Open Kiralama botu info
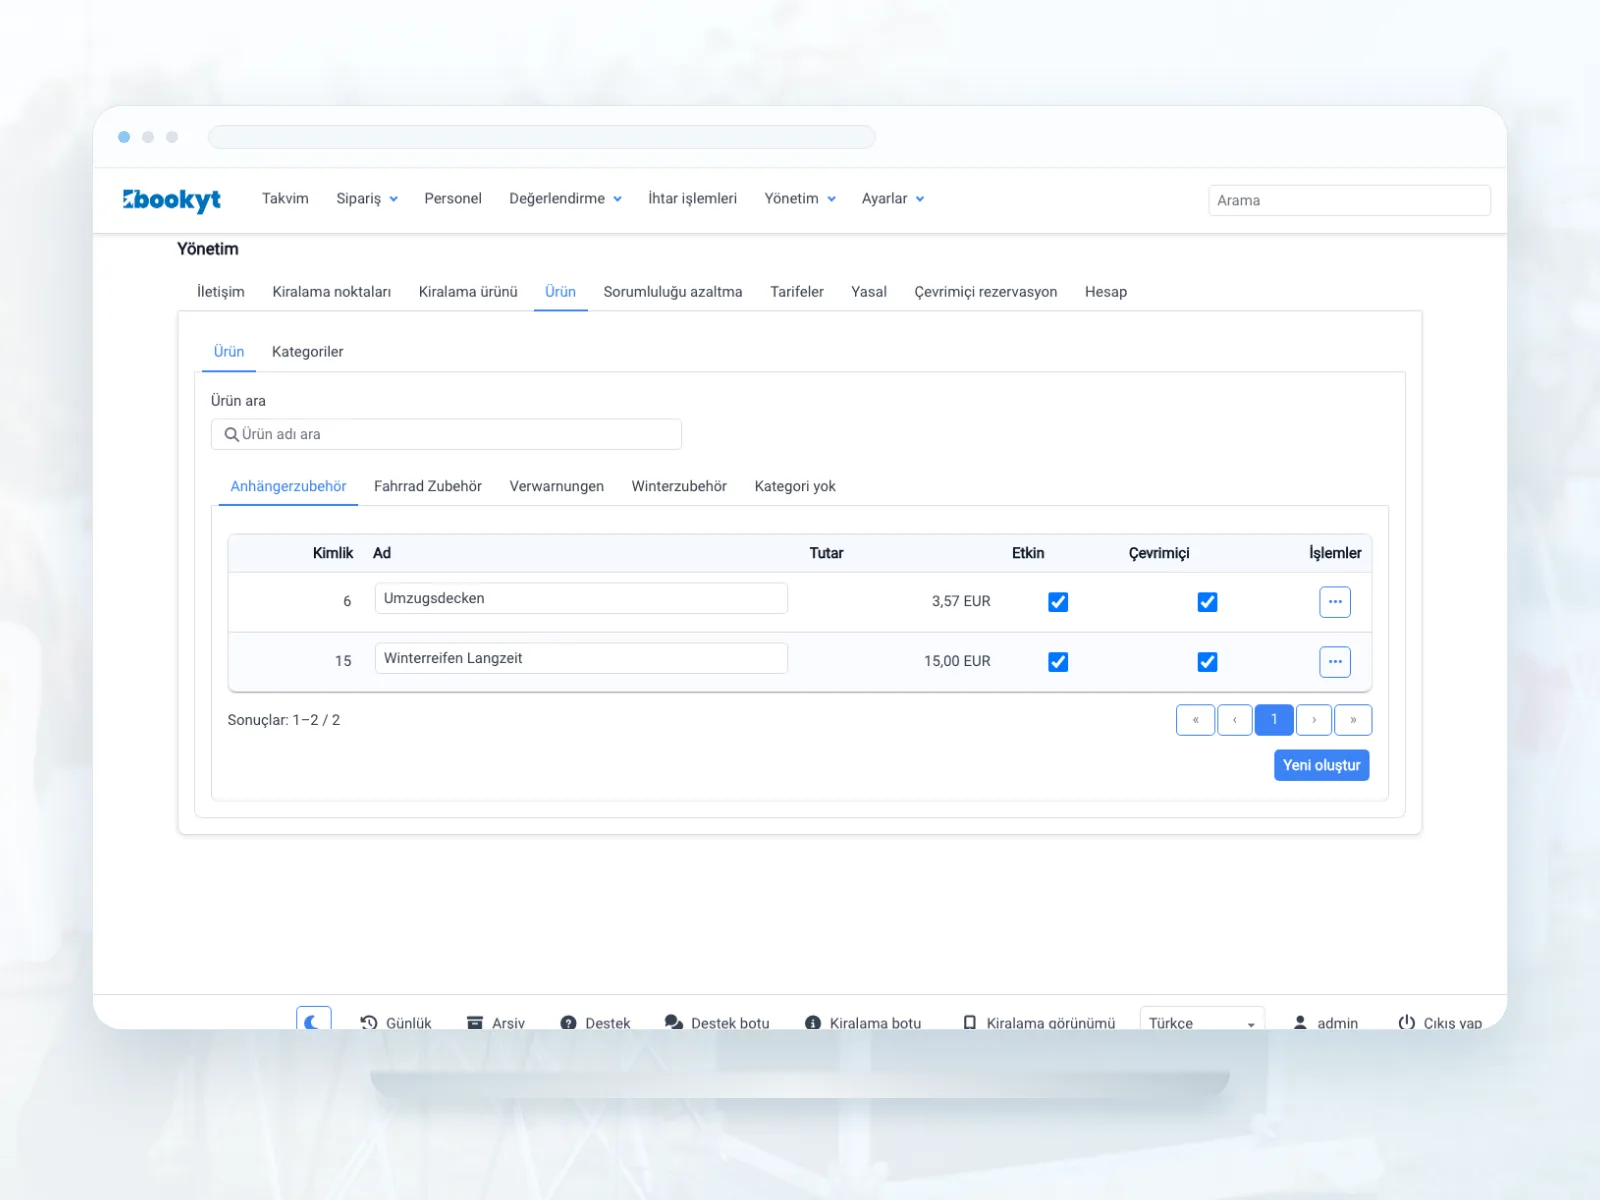Image resolution: width=1600 pixels, height=1200 pixels. (863, 1023)
